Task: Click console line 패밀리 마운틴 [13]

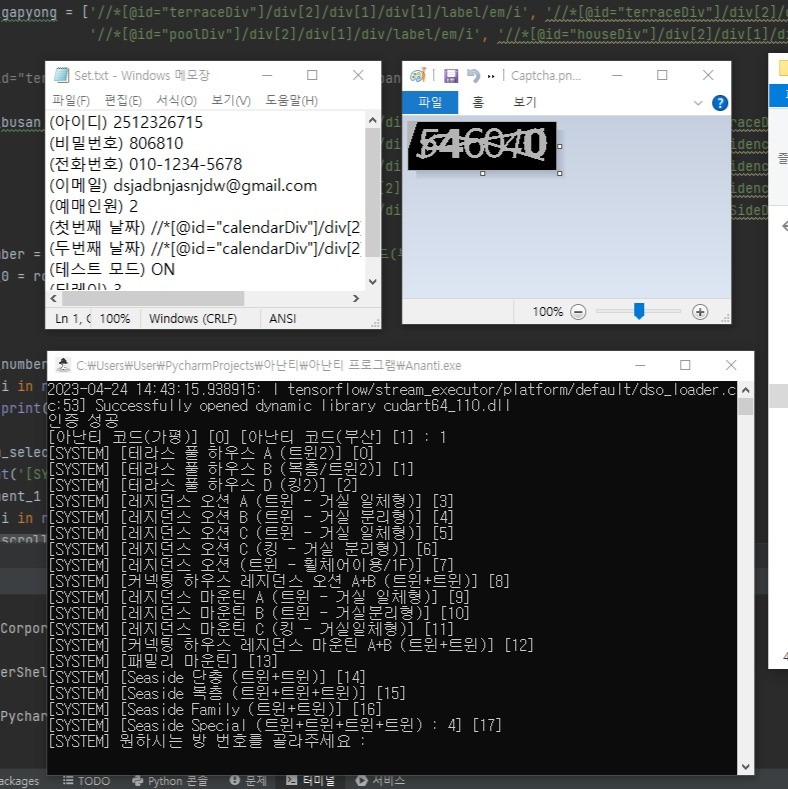Action: tap(163, 661)
